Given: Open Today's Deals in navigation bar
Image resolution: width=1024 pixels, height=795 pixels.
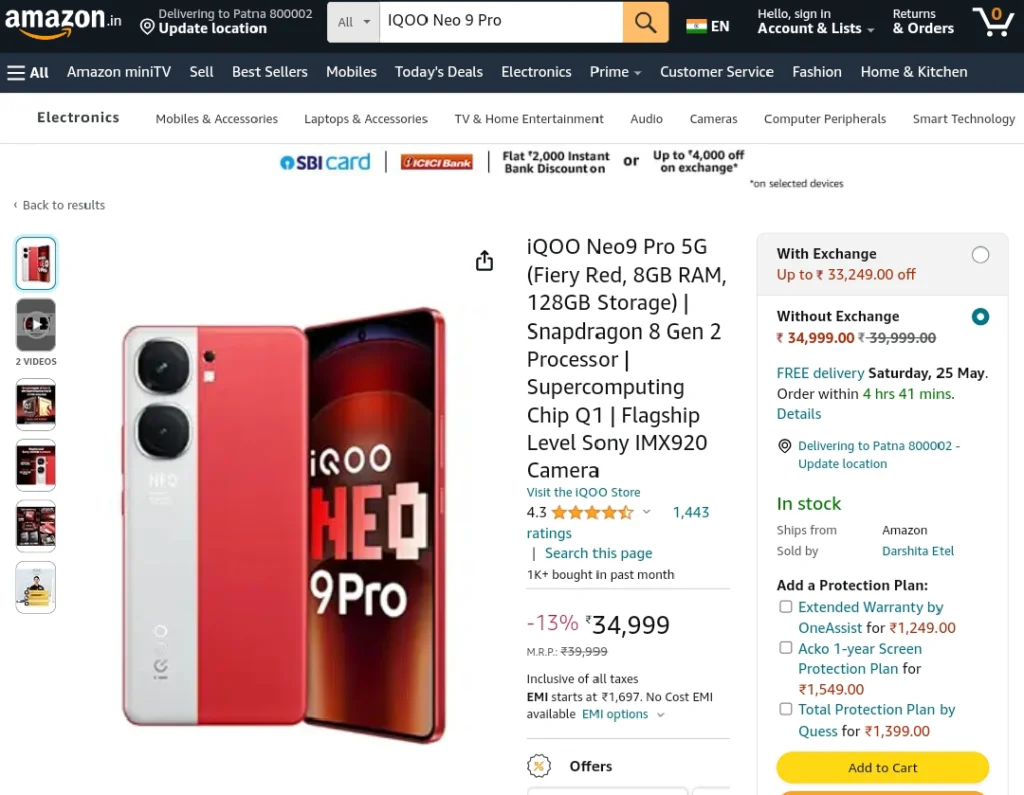Looking at the screenshot, I should point(438,72).
